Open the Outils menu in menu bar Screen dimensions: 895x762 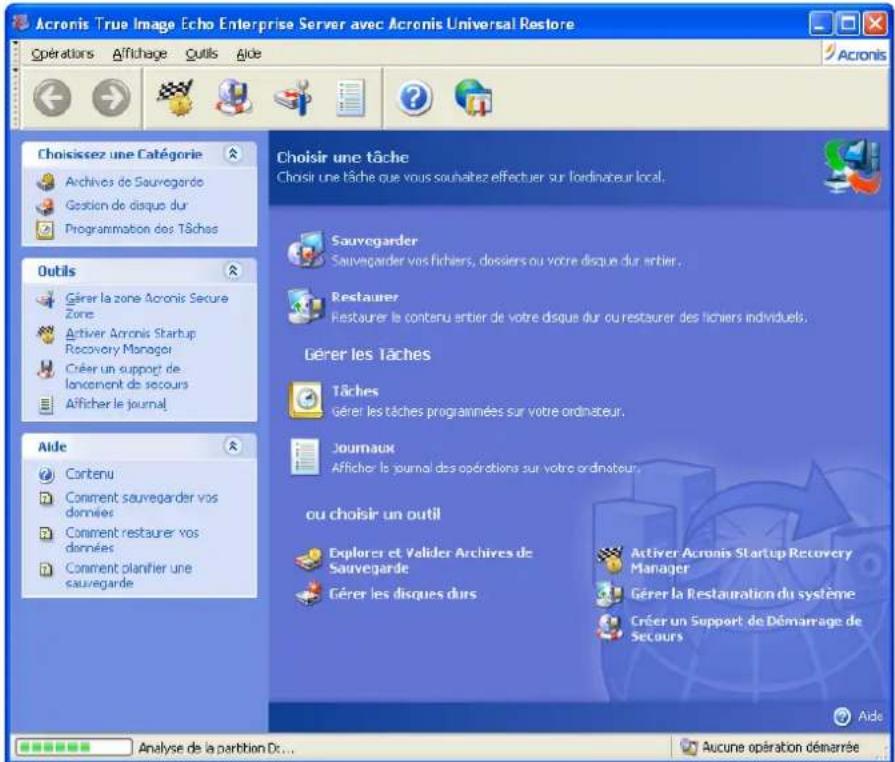201,54
